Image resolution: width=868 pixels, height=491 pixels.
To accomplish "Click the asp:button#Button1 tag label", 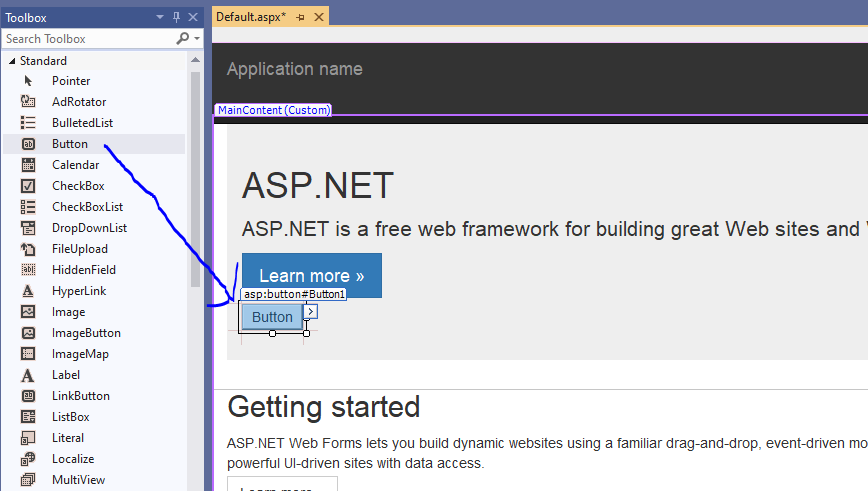I will point(294,294).
